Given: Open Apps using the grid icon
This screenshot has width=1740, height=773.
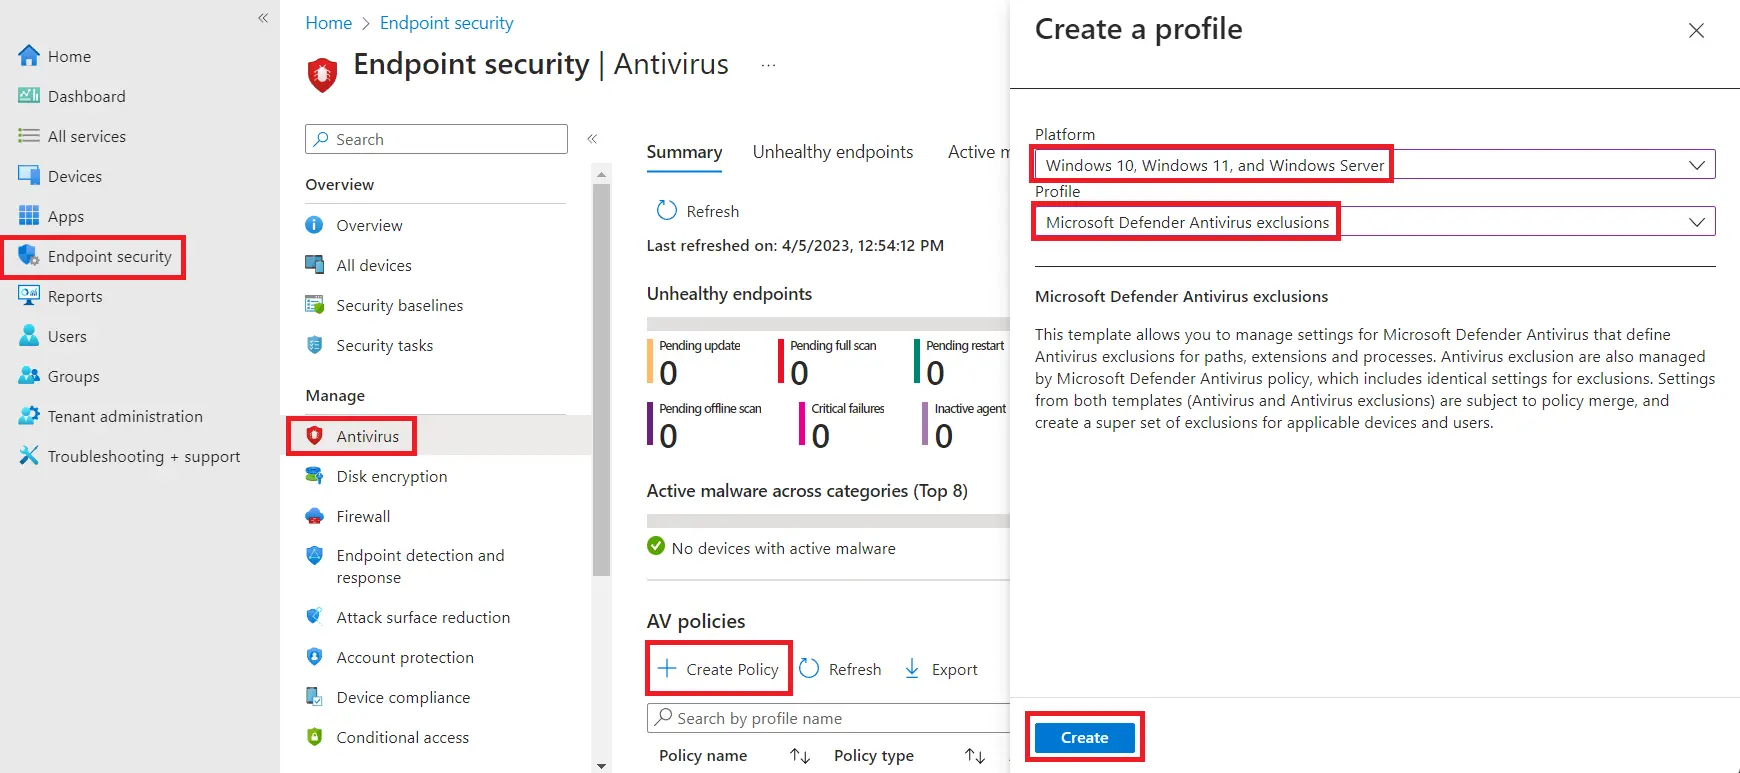Looking at the screenshot, I should [x=29, y=216].
